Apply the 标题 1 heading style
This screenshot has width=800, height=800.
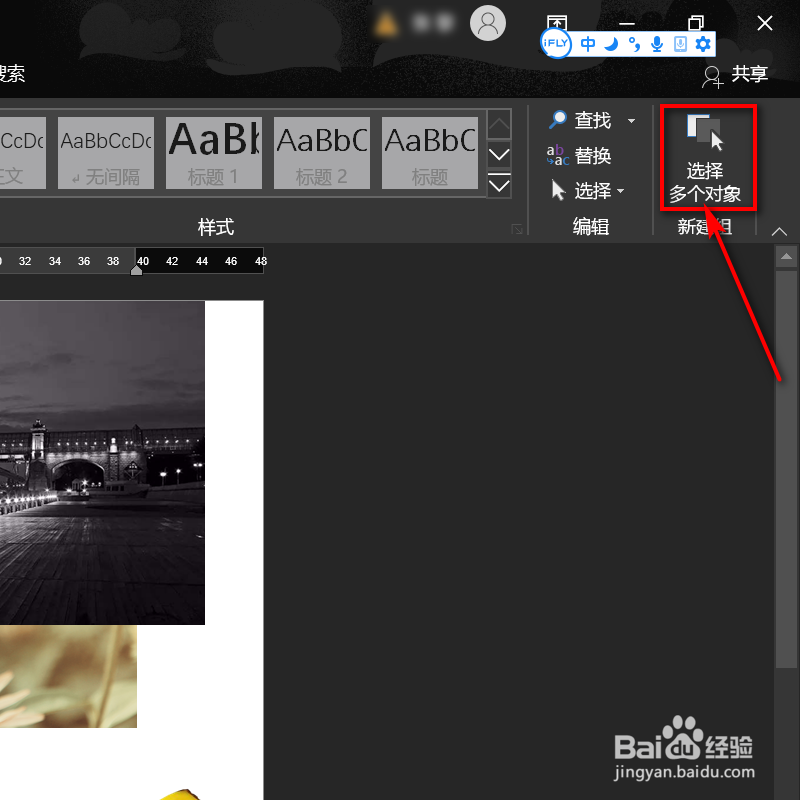tap(214, 153)
